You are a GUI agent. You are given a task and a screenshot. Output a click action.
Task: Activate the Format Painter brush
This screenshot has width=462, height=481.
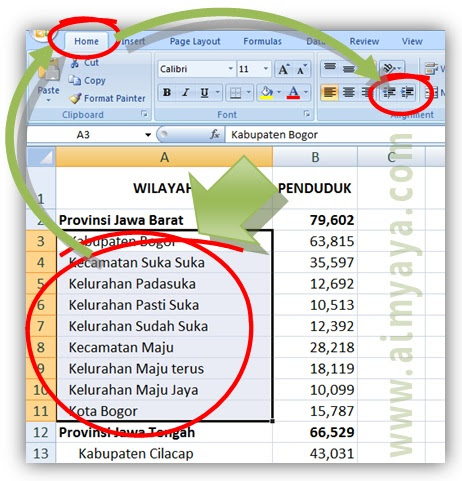click(107, 98)
